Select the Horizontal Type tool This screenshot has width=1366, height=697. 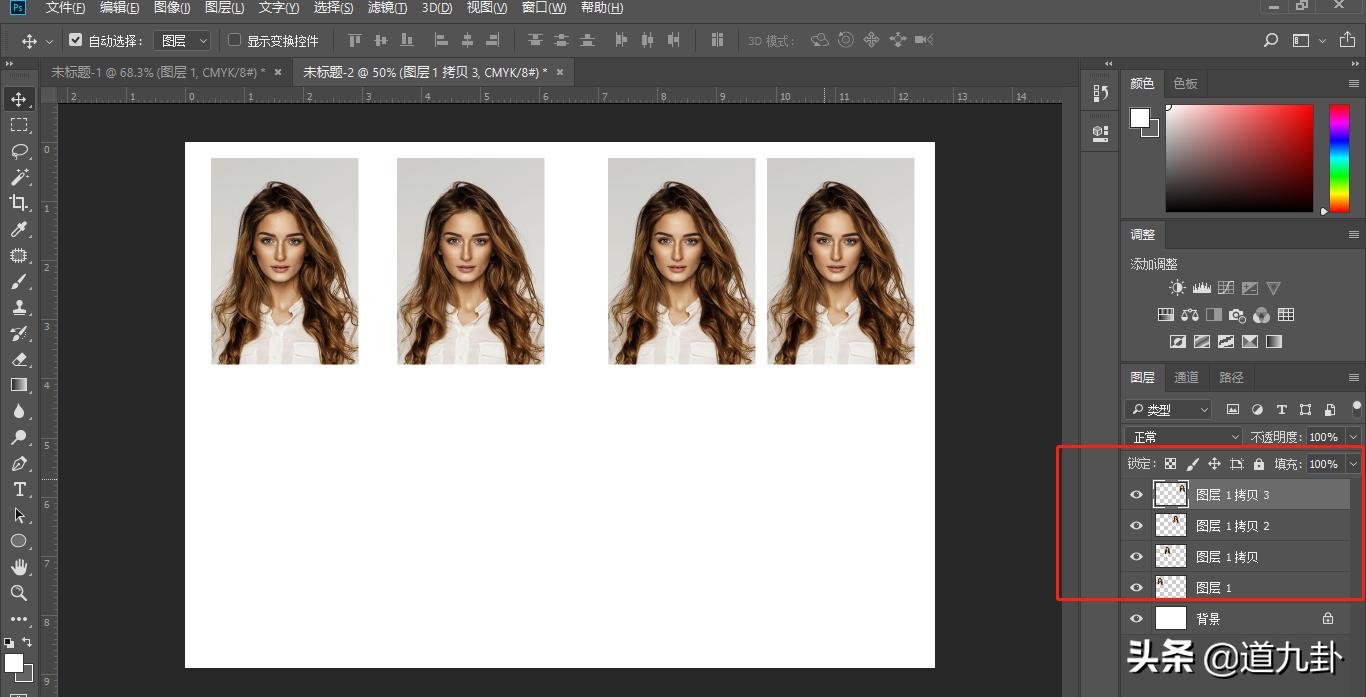[x=19, y=489]
